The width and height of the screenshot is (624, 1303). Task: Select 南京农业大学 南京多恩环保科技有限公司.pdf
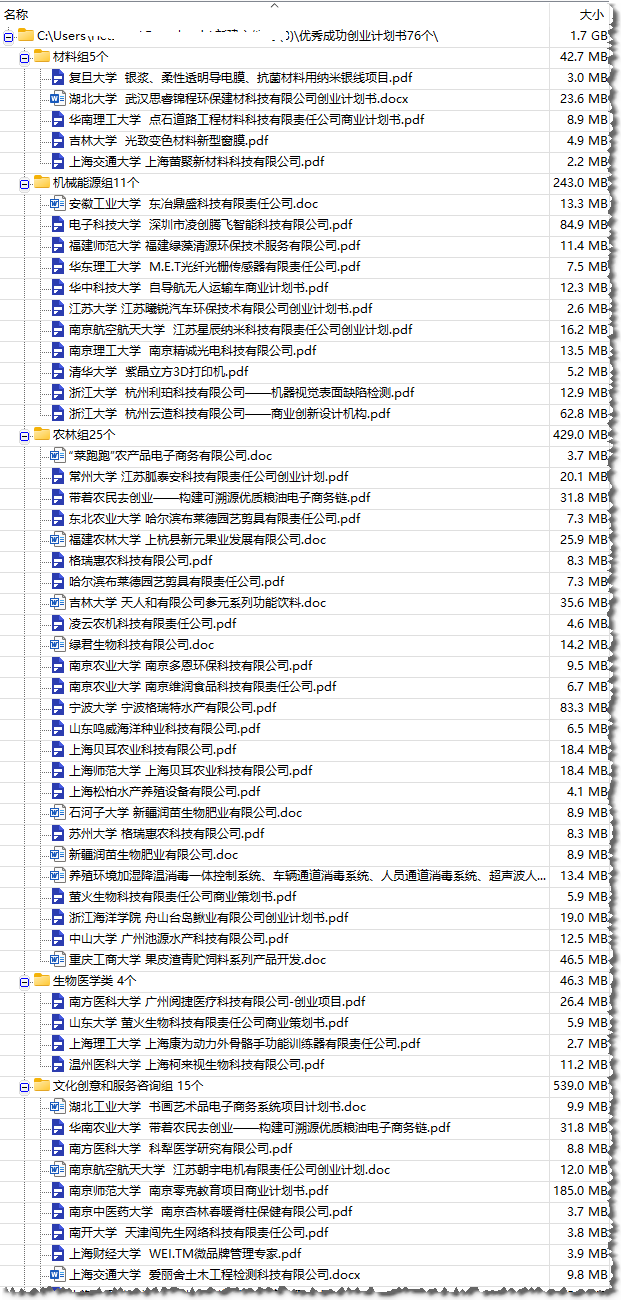click(x=190, y=665)
